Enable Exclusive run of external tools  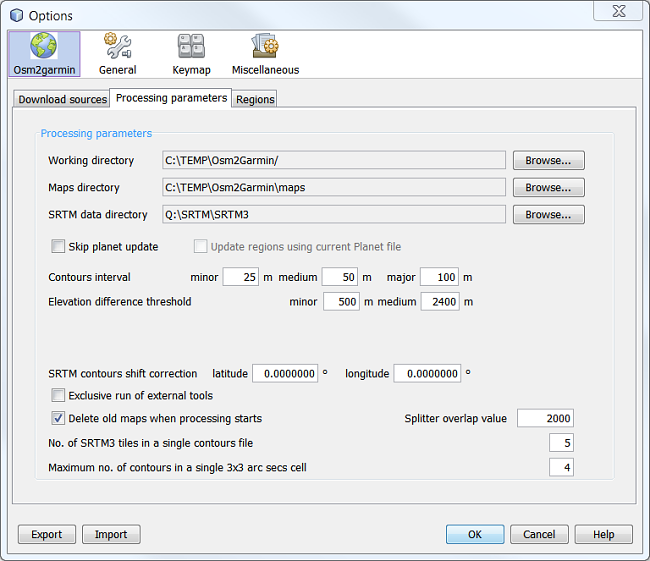click(58, 395)
